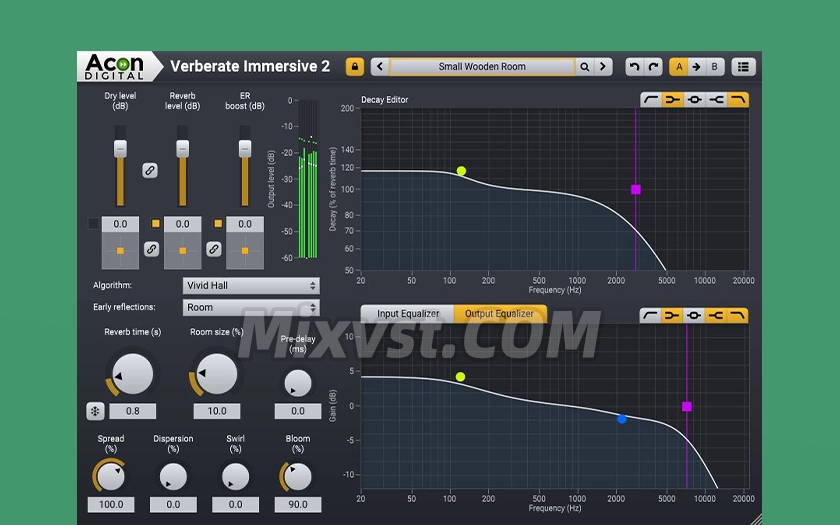Toggle low shelf band in the equalizer
The width and height of the screenshot is (840, 525).
[x=672, y=316]
